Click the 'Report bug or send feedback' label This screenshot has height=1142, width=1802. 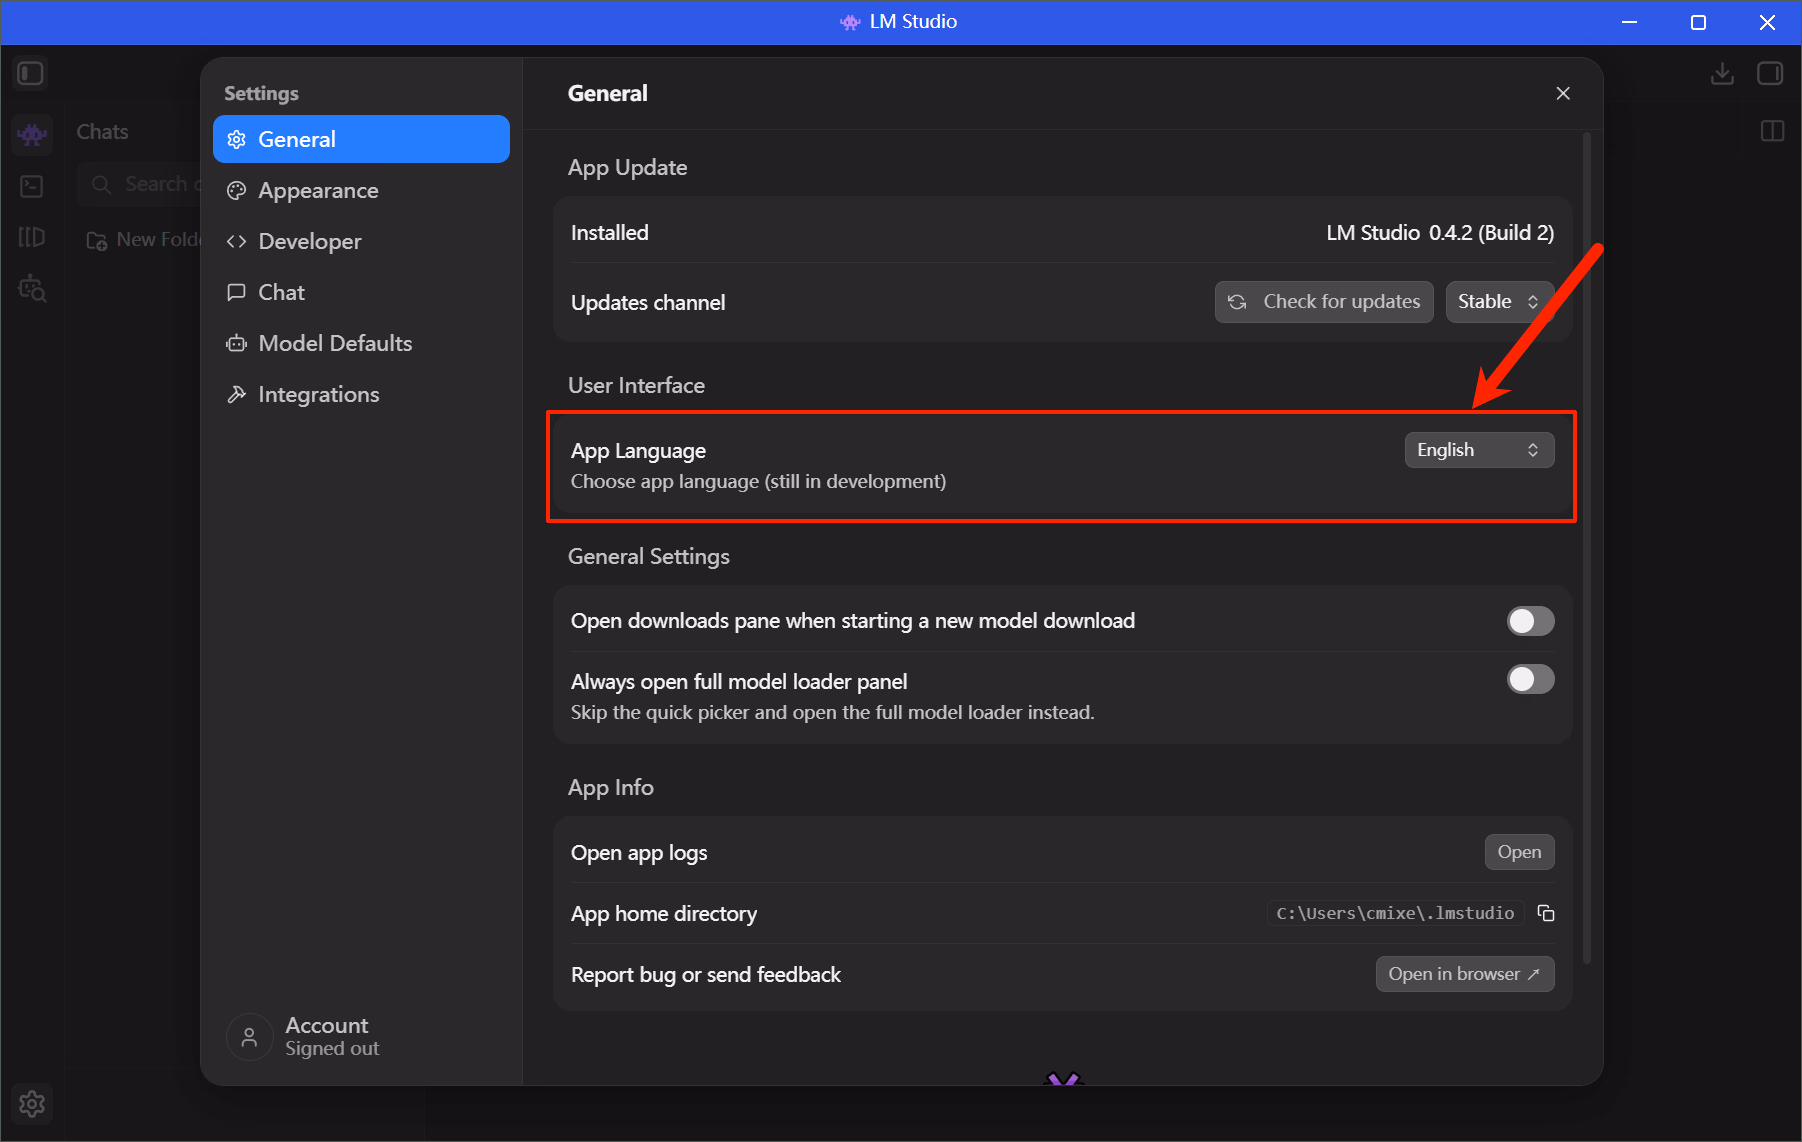(706, 975)
